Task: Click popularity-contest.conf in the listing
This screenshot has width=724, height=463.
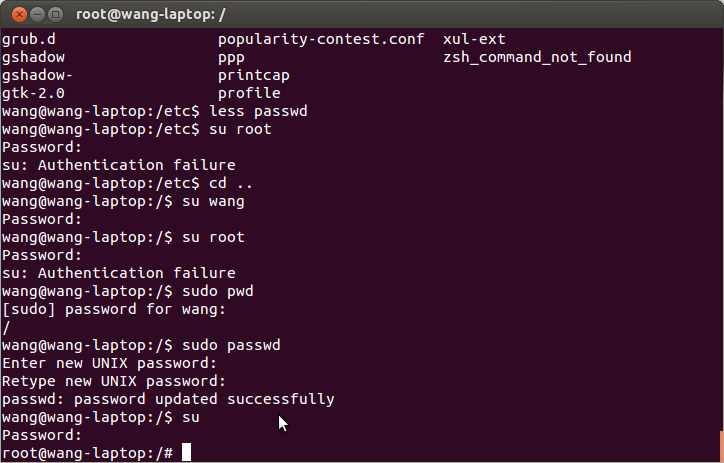Action: (321, 39)
